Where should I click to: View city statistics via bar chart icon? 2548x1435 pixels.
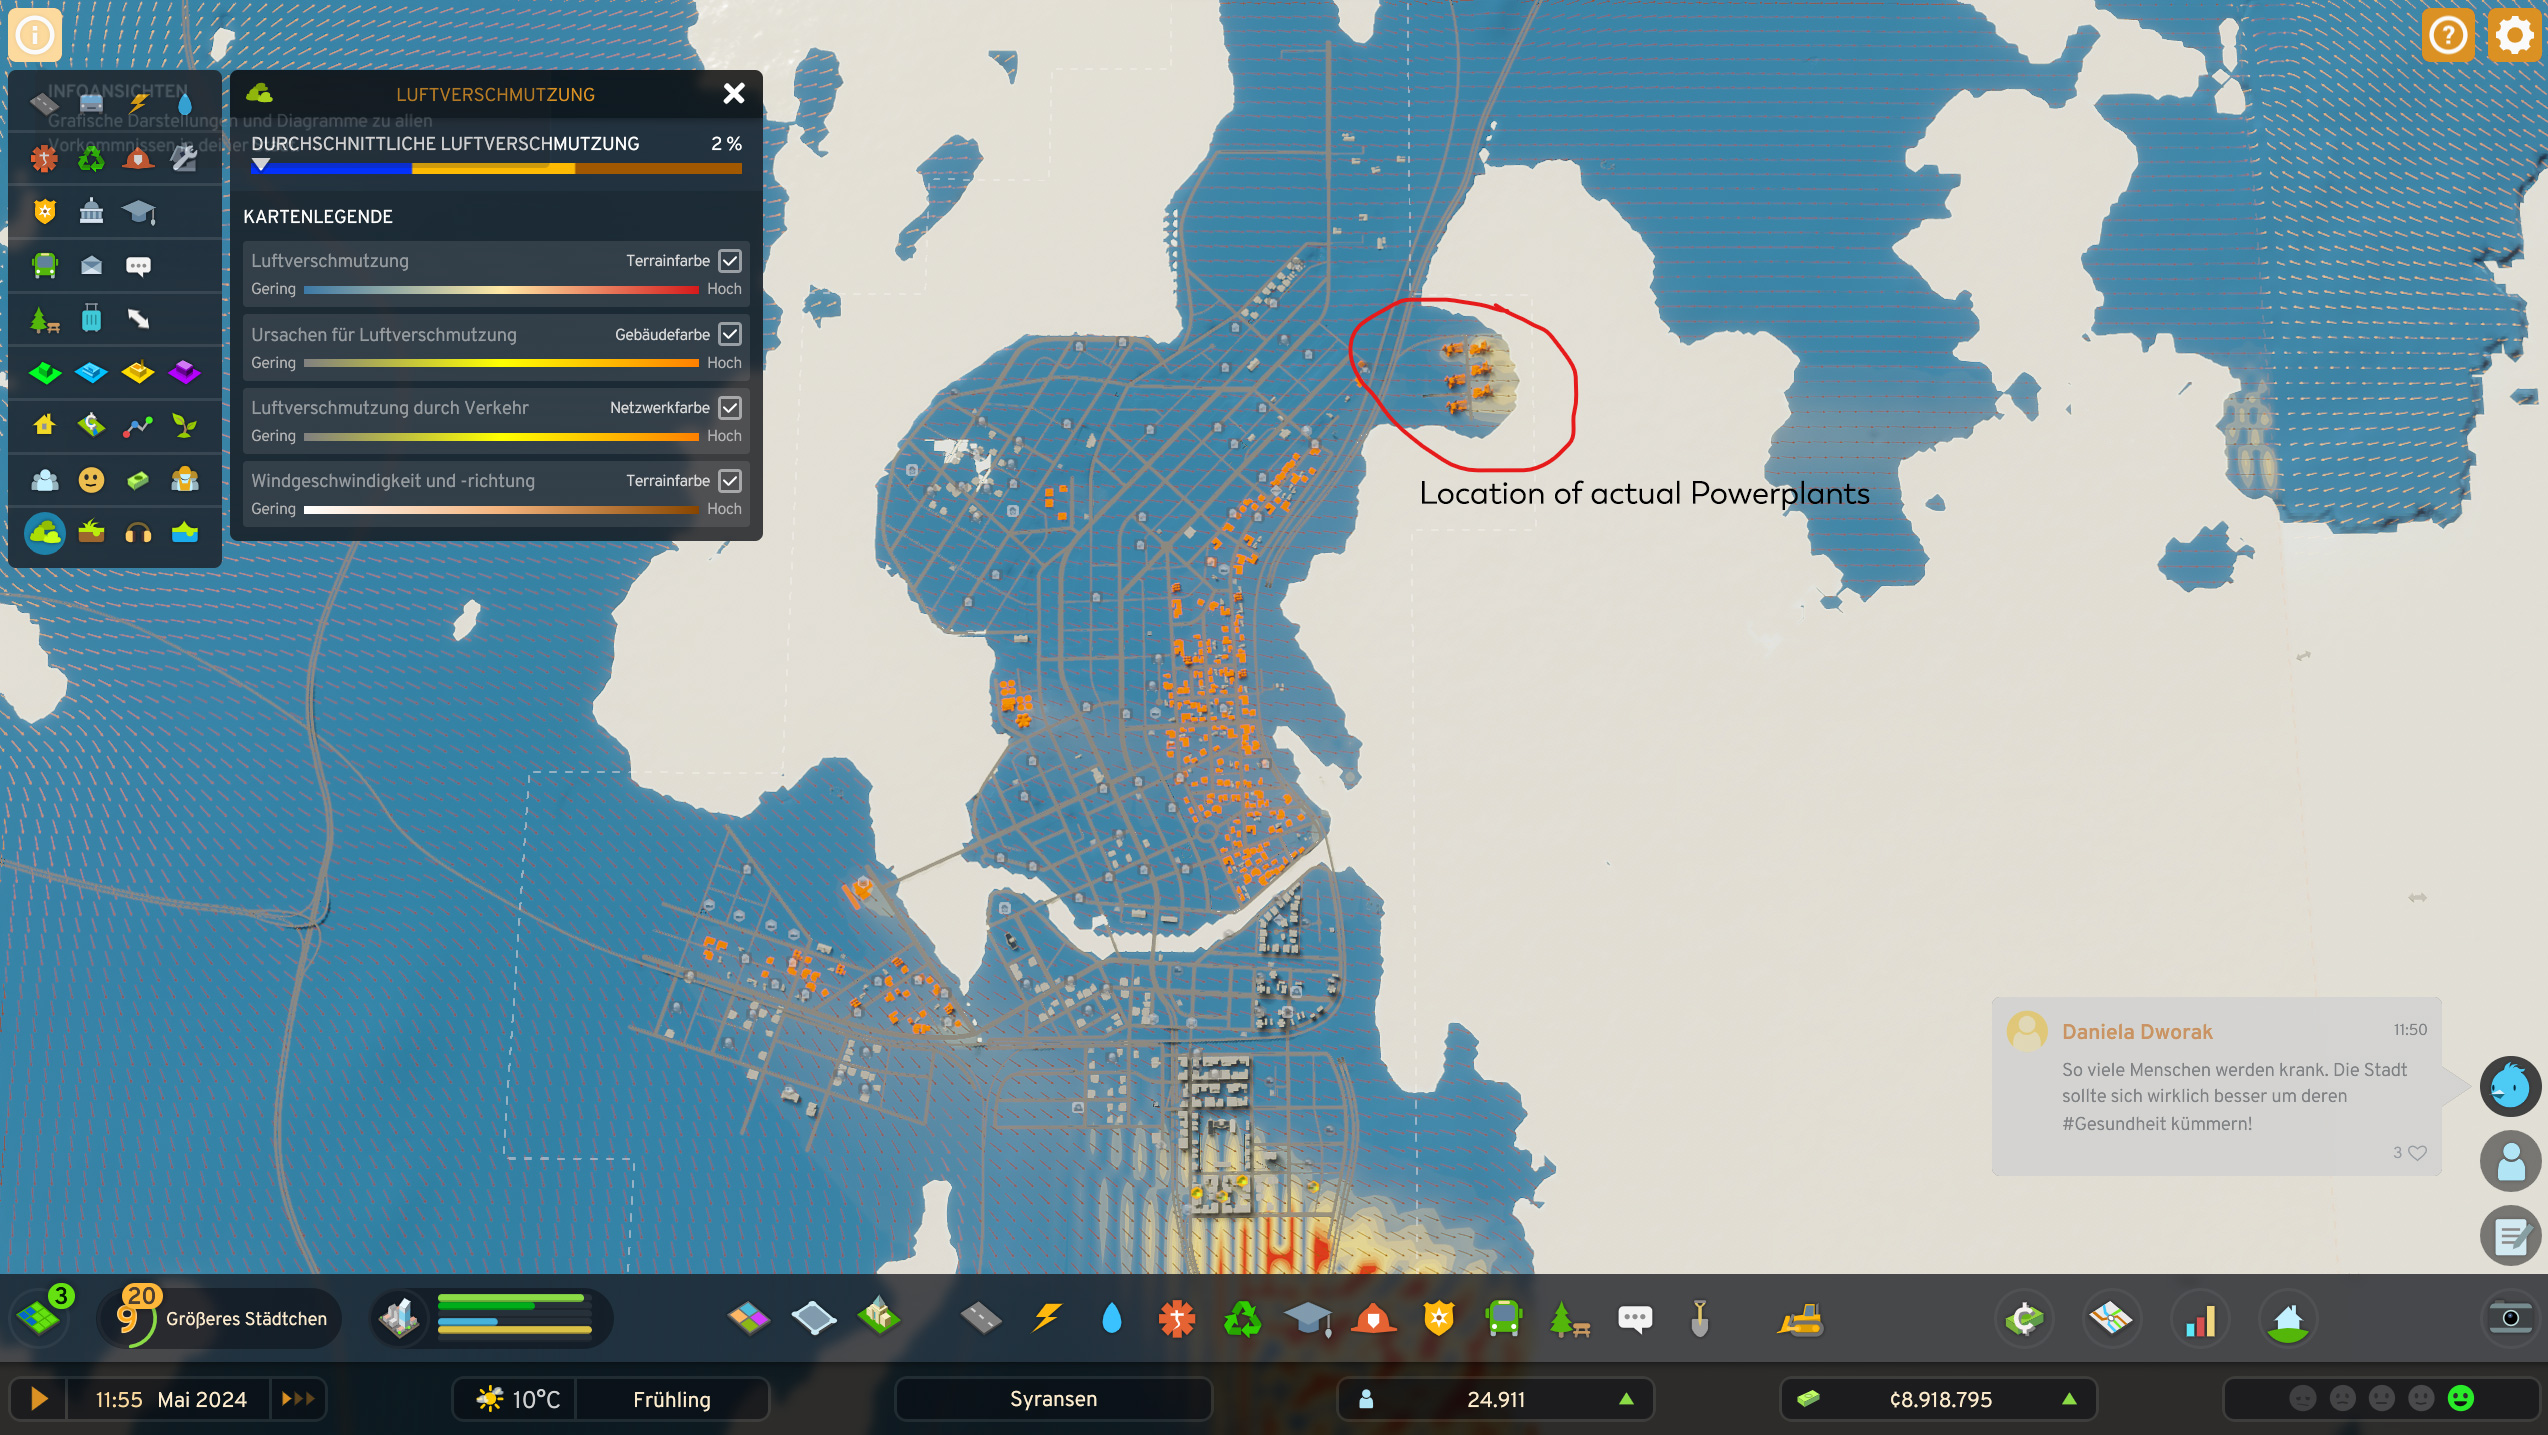pyautogui.click(x=2199, y=1318)
